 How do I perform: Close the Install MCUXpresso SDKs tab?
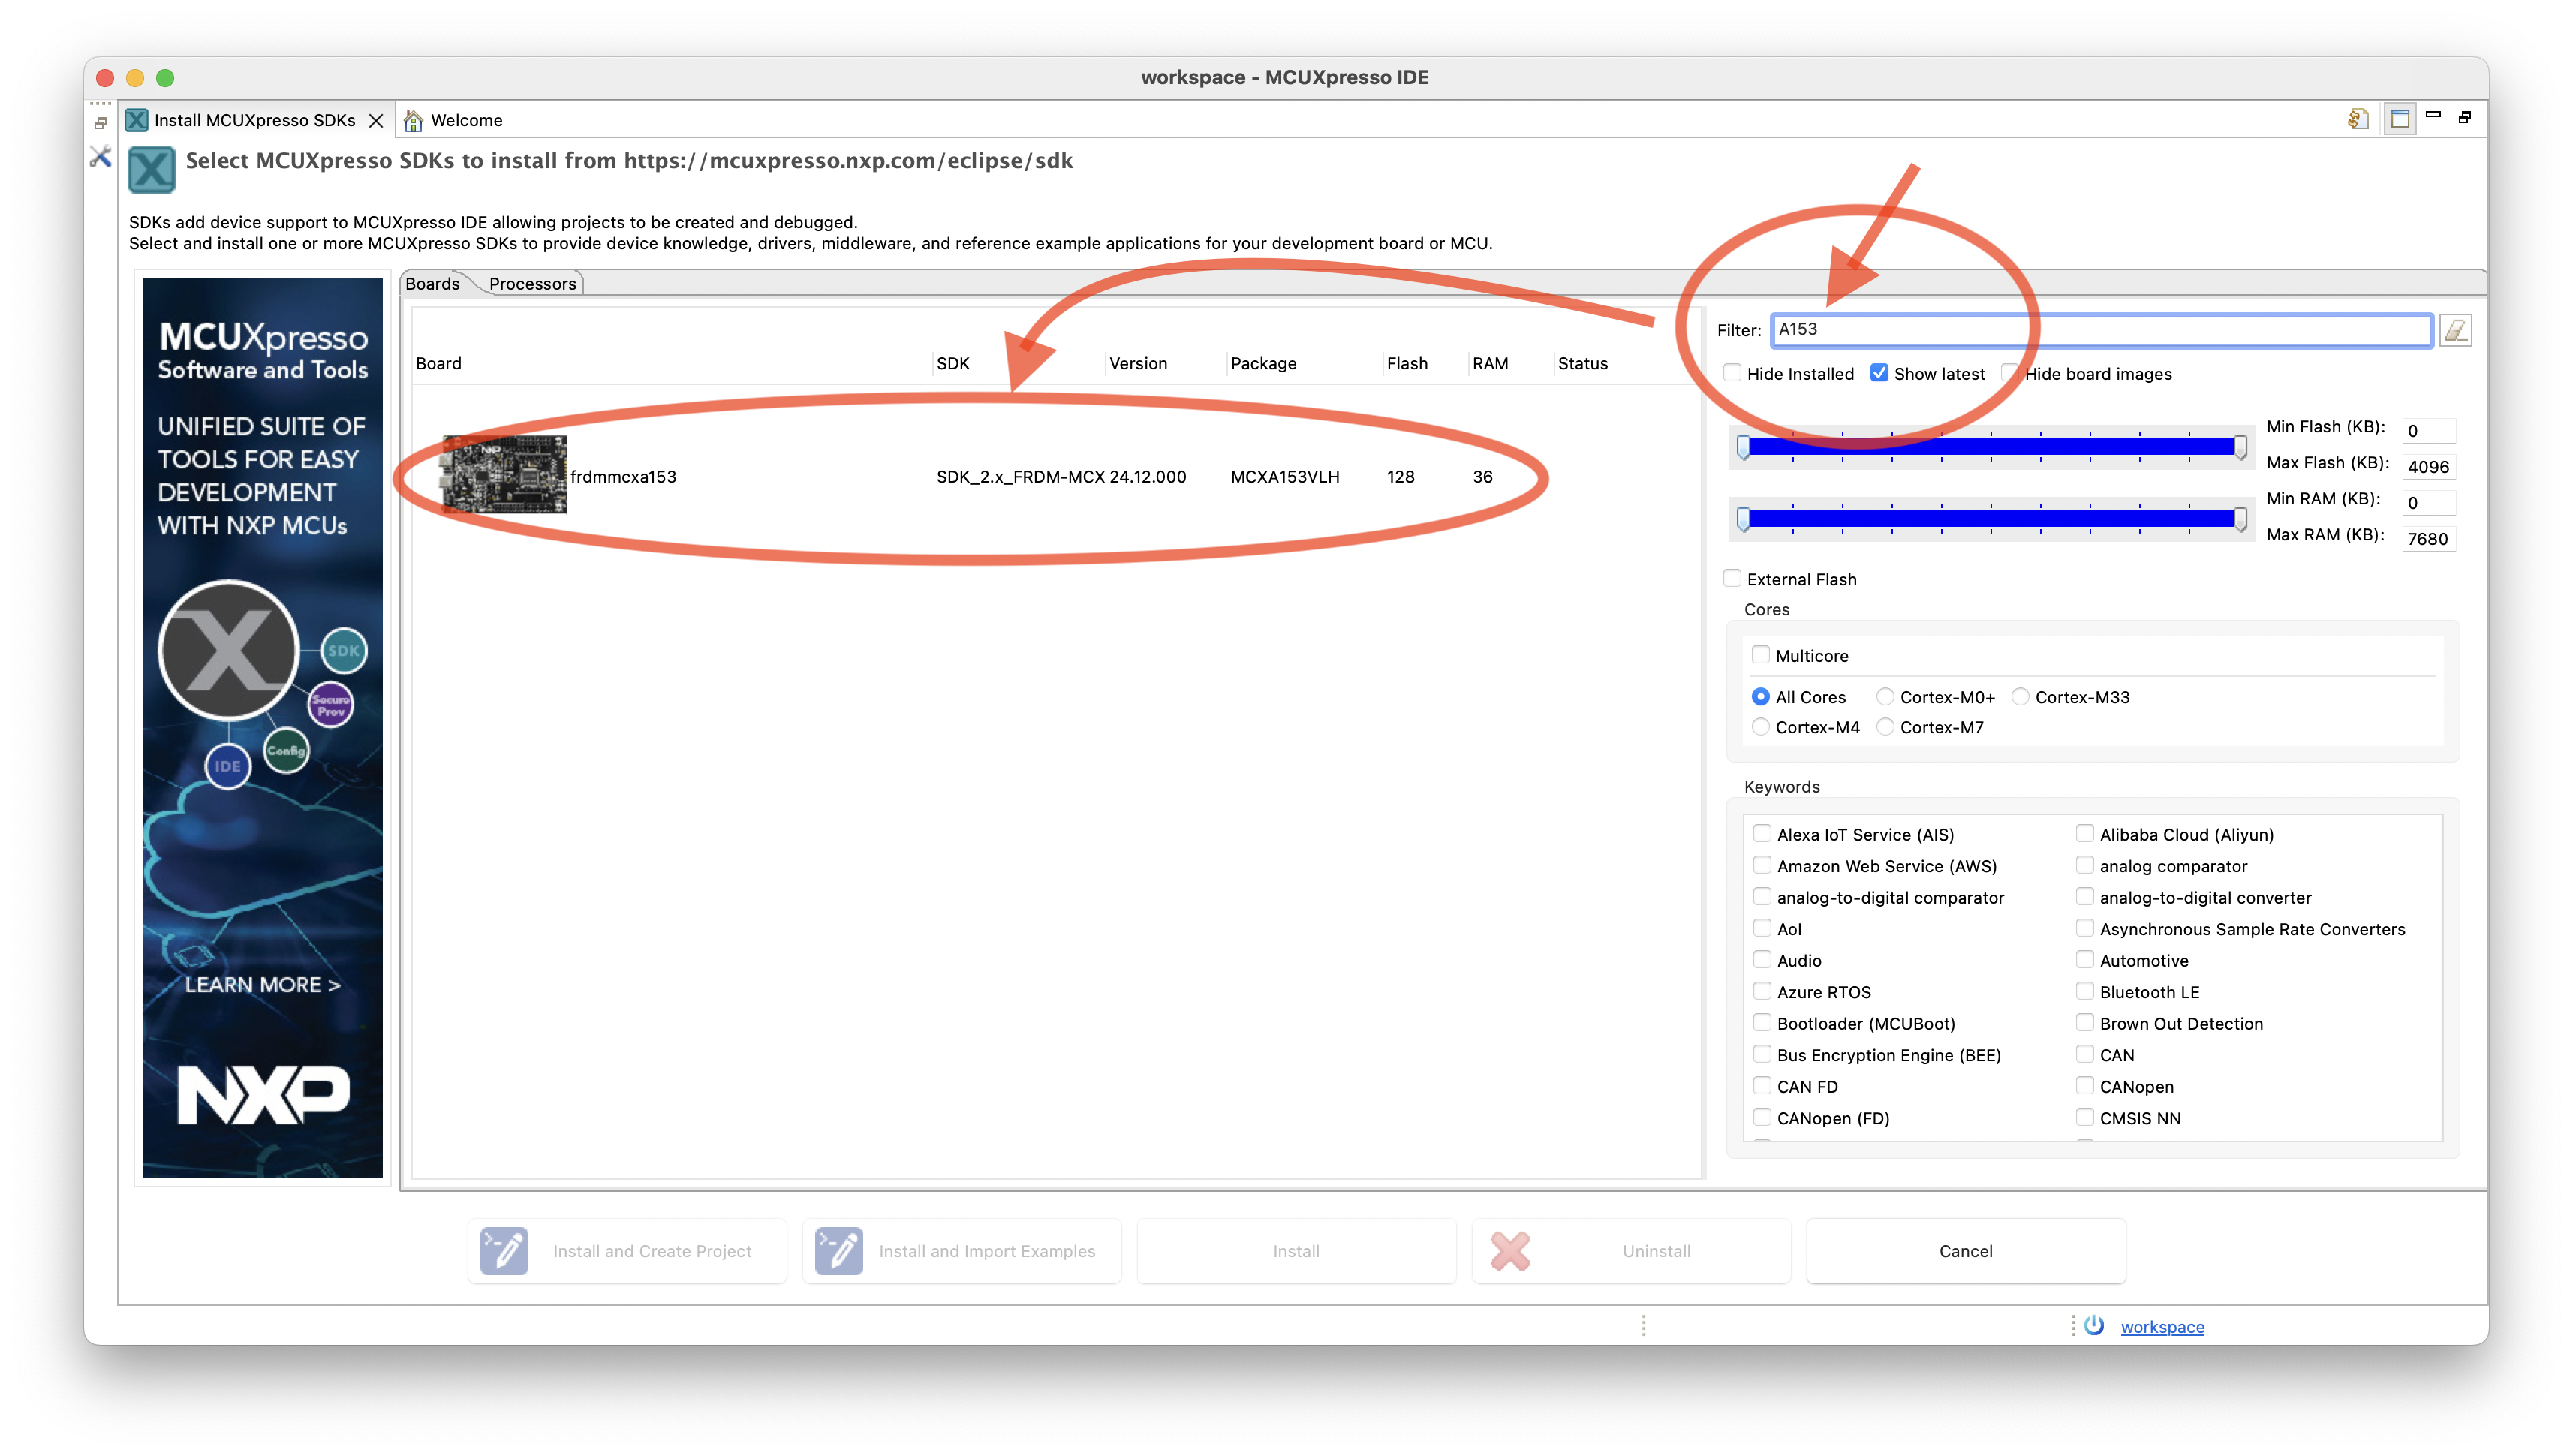(x=376, y=120)
